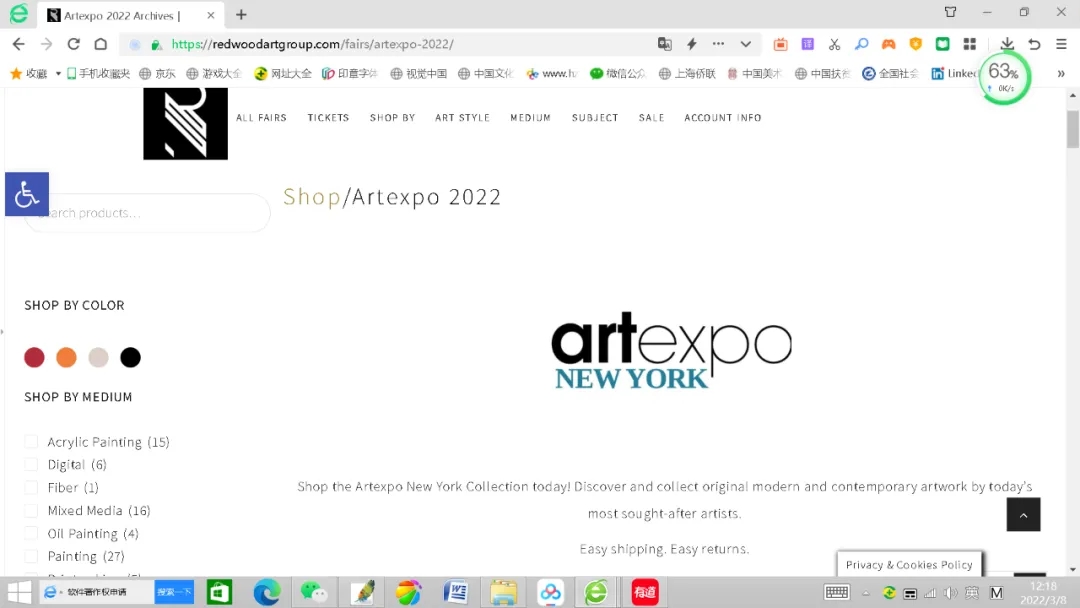Screen dimensions: 1080x608
Task: Open the SHOP BY menu
Action: 393,118
